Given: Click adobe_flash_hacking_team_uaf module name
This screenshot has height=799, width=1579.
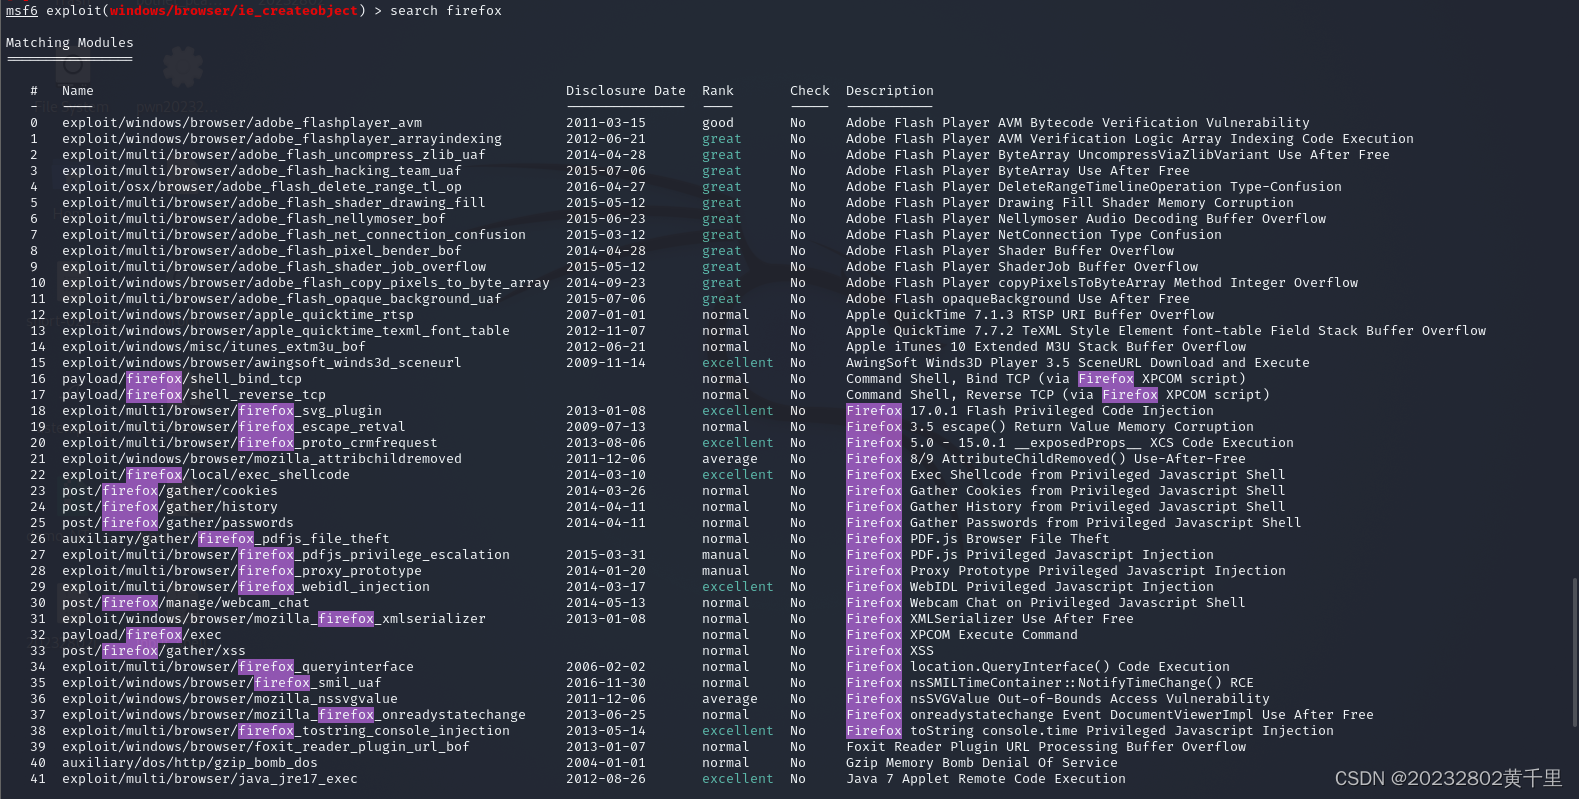Looking at the screenshot, I should (262, 171).
